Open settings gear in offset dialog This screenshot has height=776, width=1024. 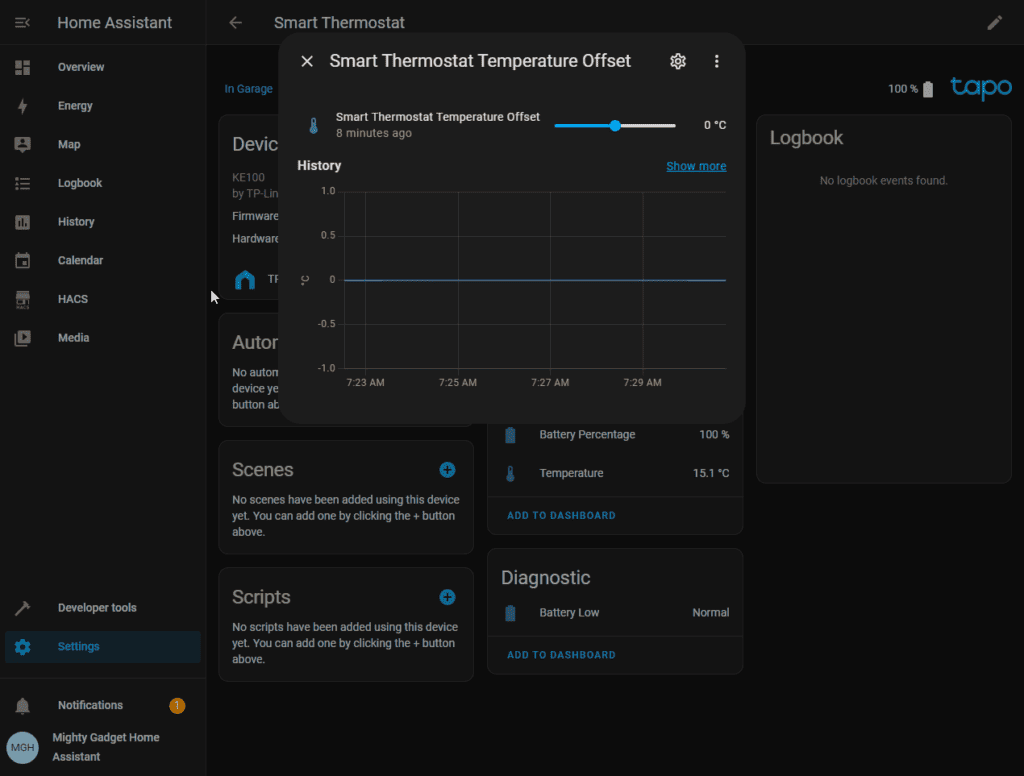[678, 61]
